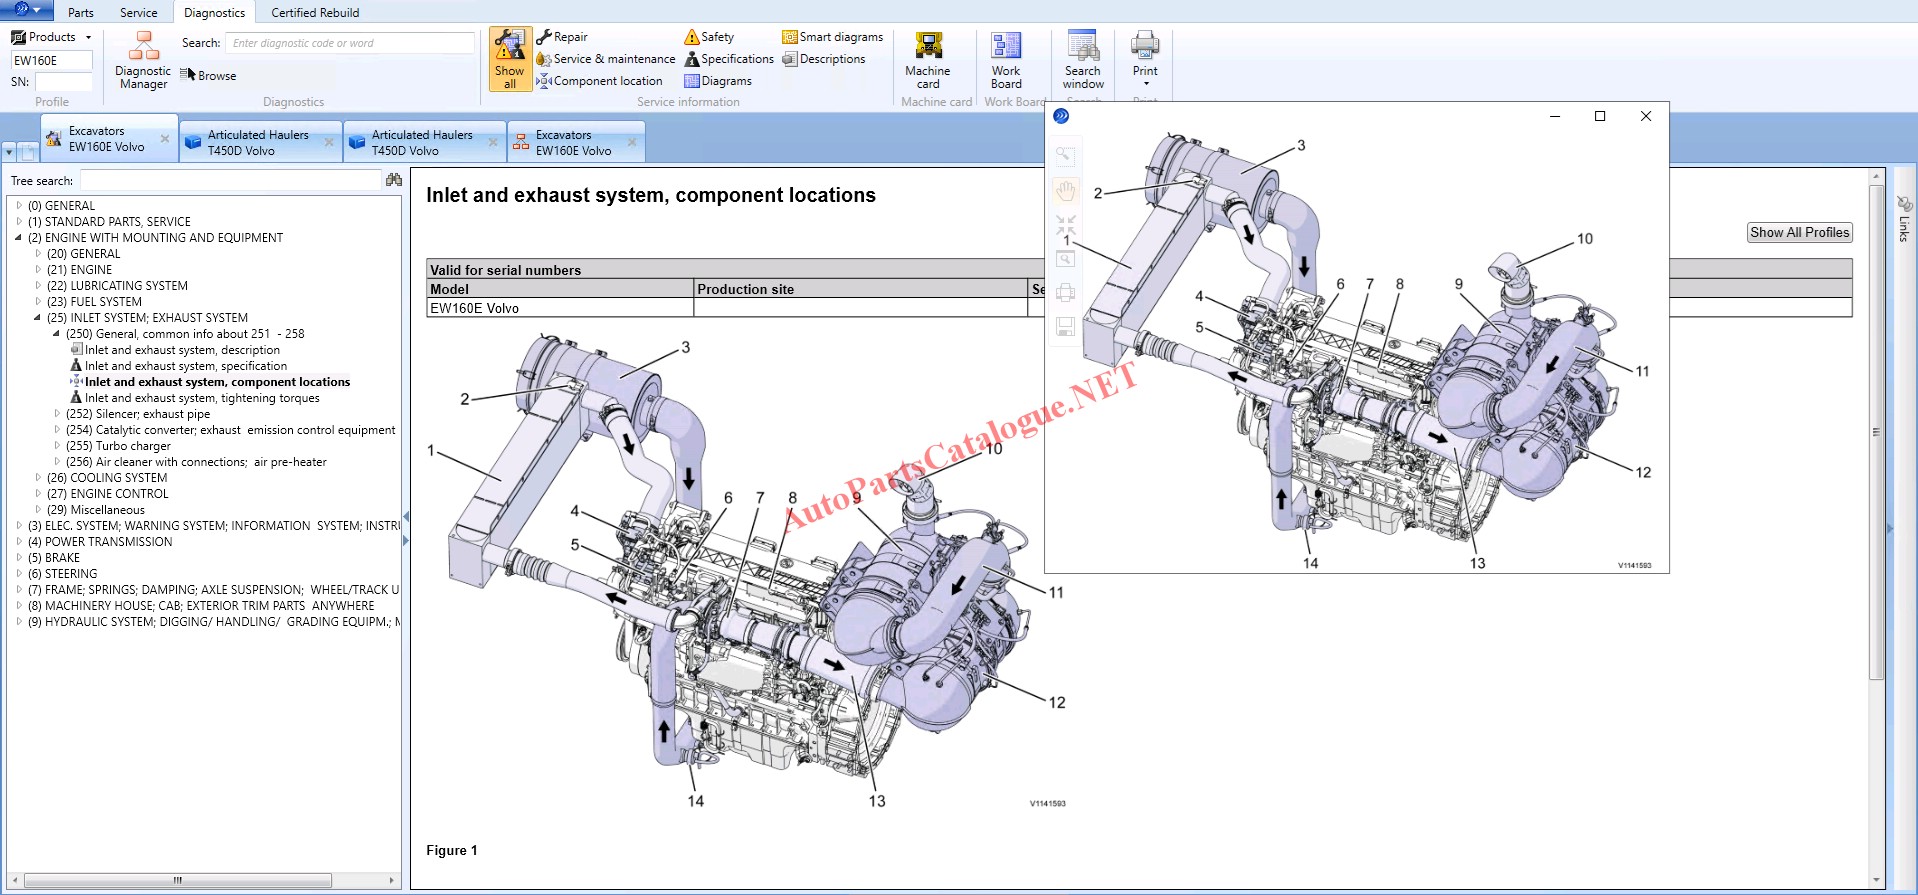
Task: Open the Search window tool
Action: click(1082, 60)
